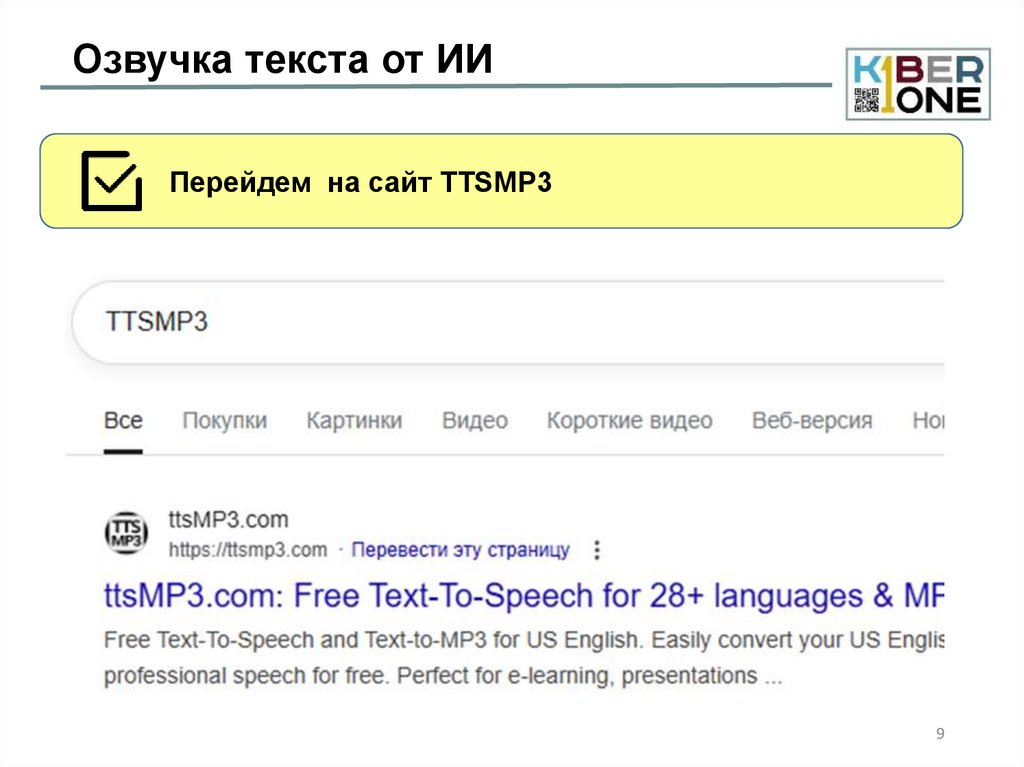Click the Все tab
The height and width of the screenshot is (767, 1024).
(x=123, y=420)
